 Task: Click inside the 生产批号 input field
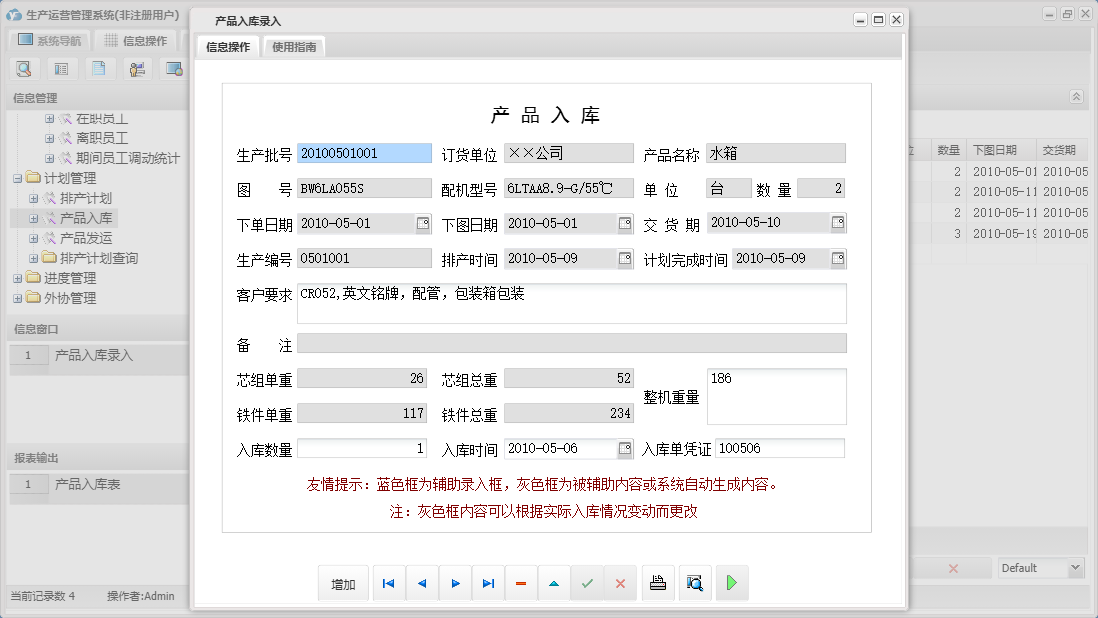(362, 153)
